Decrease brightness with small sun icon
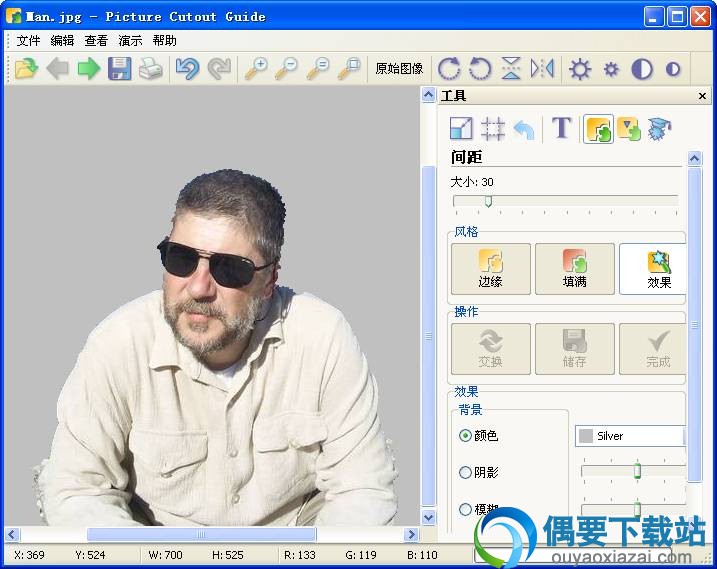 611,69
